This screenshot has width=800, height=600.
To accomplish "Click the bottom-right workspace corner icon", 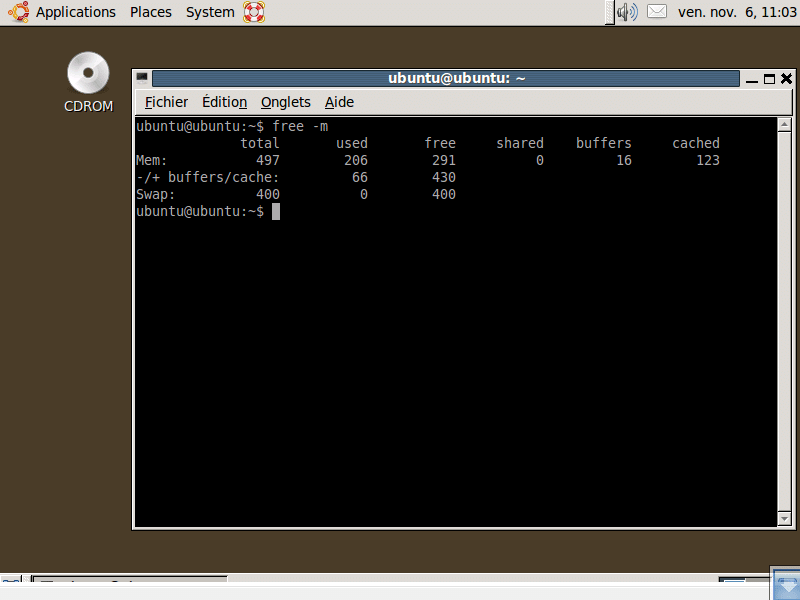I will [x=785, y=584].
